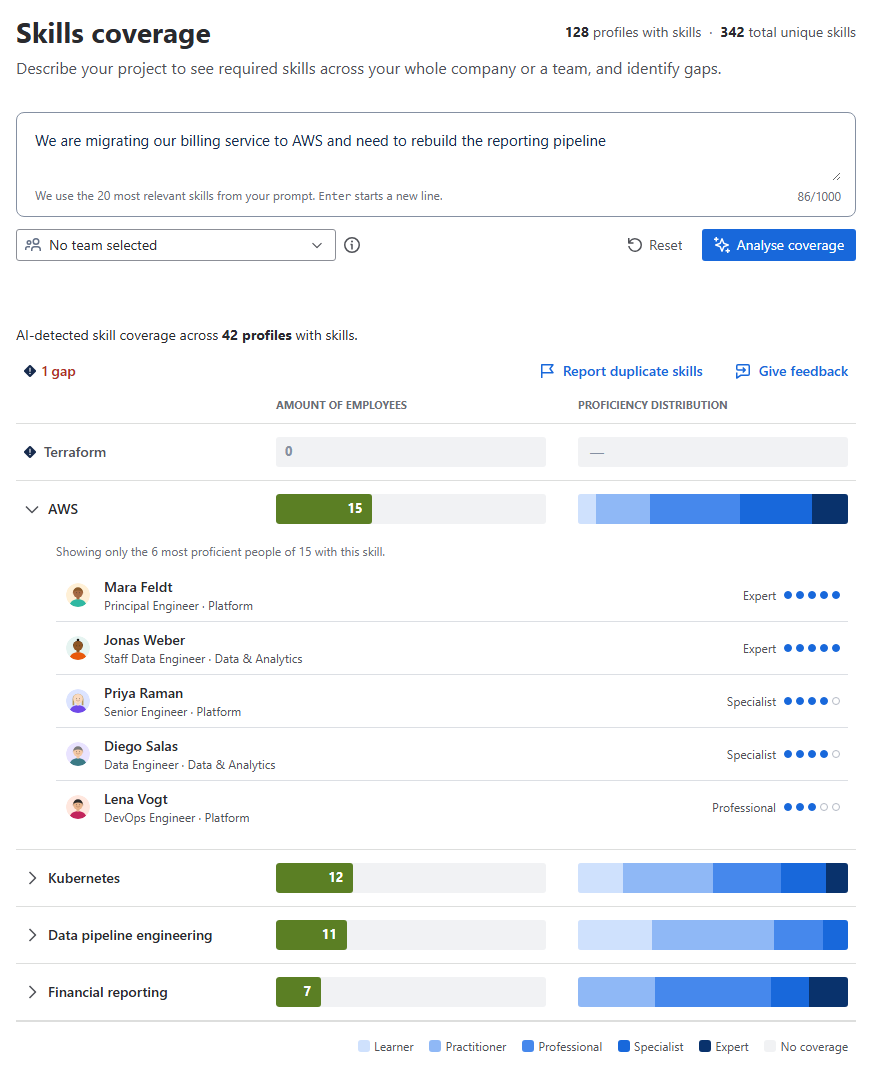The image size is (872, 1086).
Task: Open Mara Feldt's avatar
Action: (x=78, y=596)
